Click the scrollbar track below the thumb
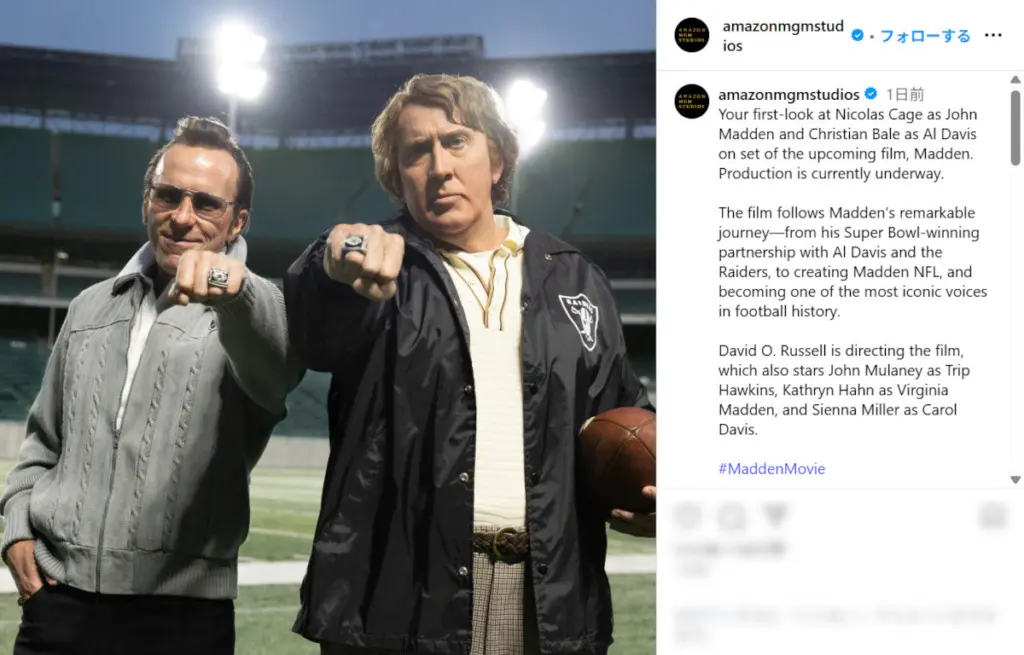This screenshot has width=1024, height=655. (x=1015, y=320)
